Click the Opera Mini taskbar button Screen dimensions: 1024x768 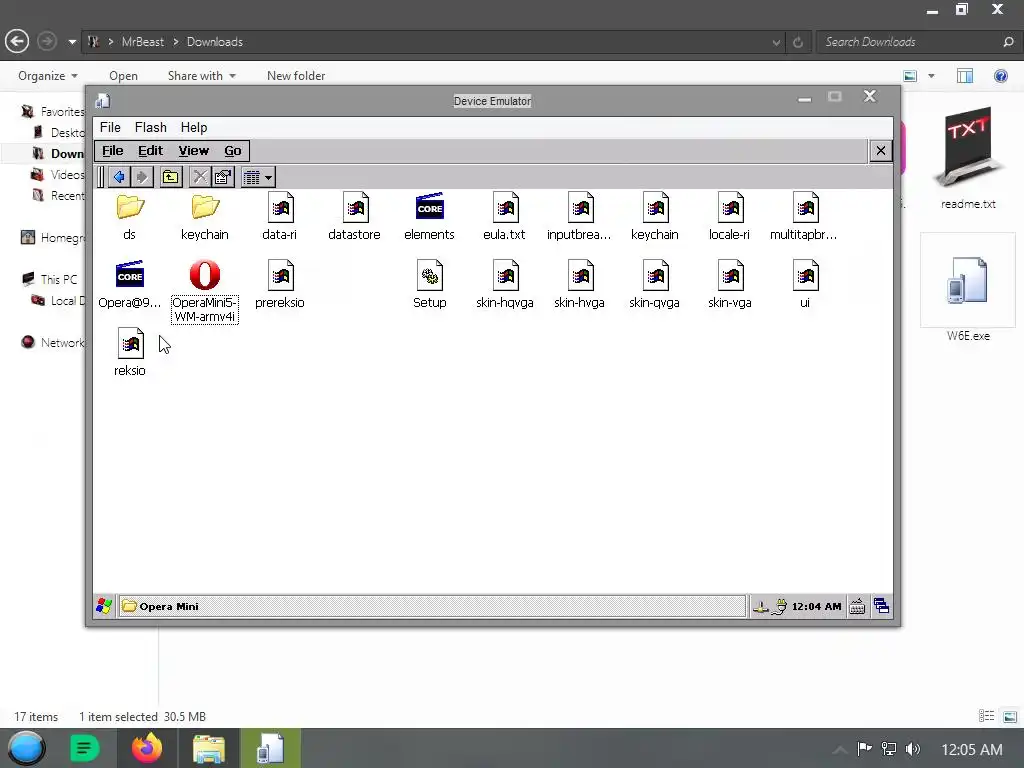[x=432, y=606]
